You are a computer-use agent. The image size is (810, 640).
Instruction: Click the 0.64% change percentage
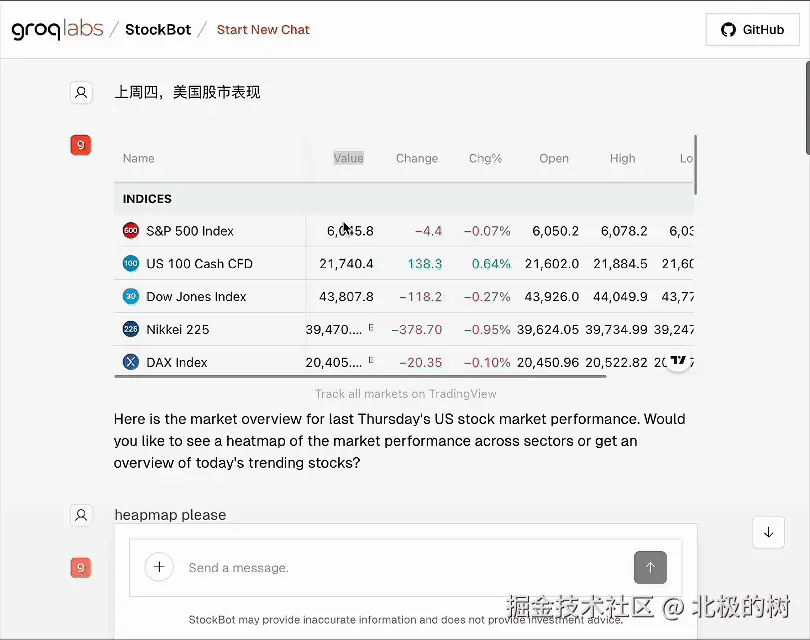pyautogui.click(x=491, y=263)
